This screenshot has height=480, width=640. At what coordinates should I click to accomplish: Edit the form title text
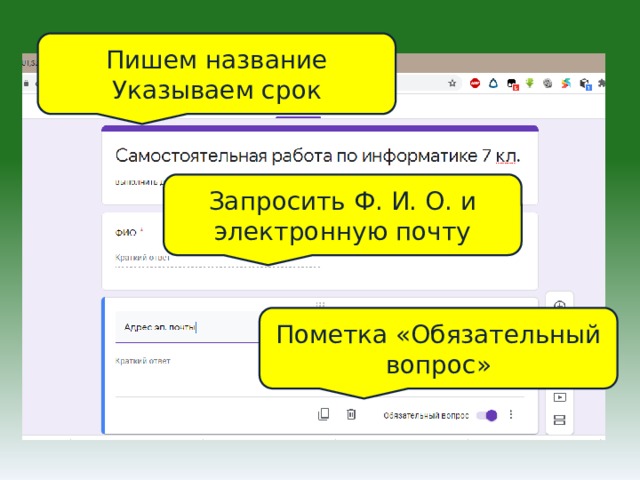(318, 156)
